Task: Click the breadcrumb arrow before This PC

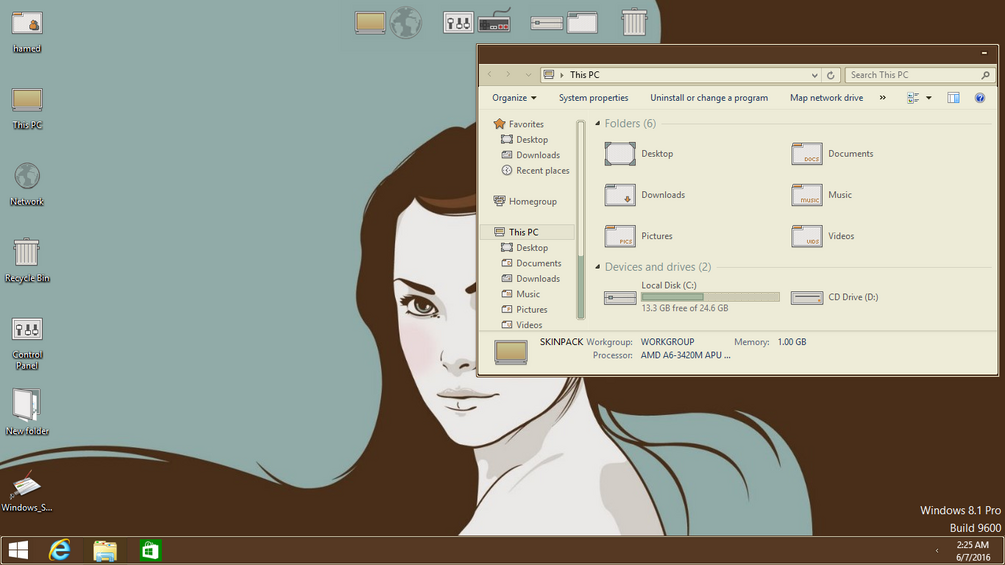Action: (x=562, y=75)
